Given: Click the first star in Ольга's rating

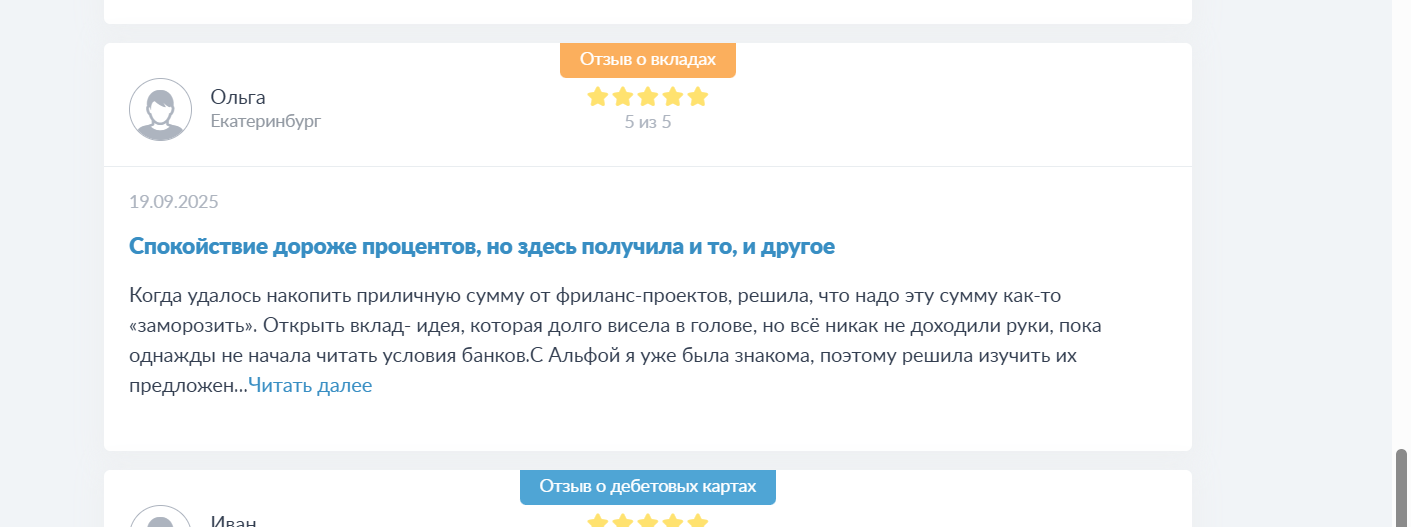Looking at the screenshot, I should click(x=598, y=97).
